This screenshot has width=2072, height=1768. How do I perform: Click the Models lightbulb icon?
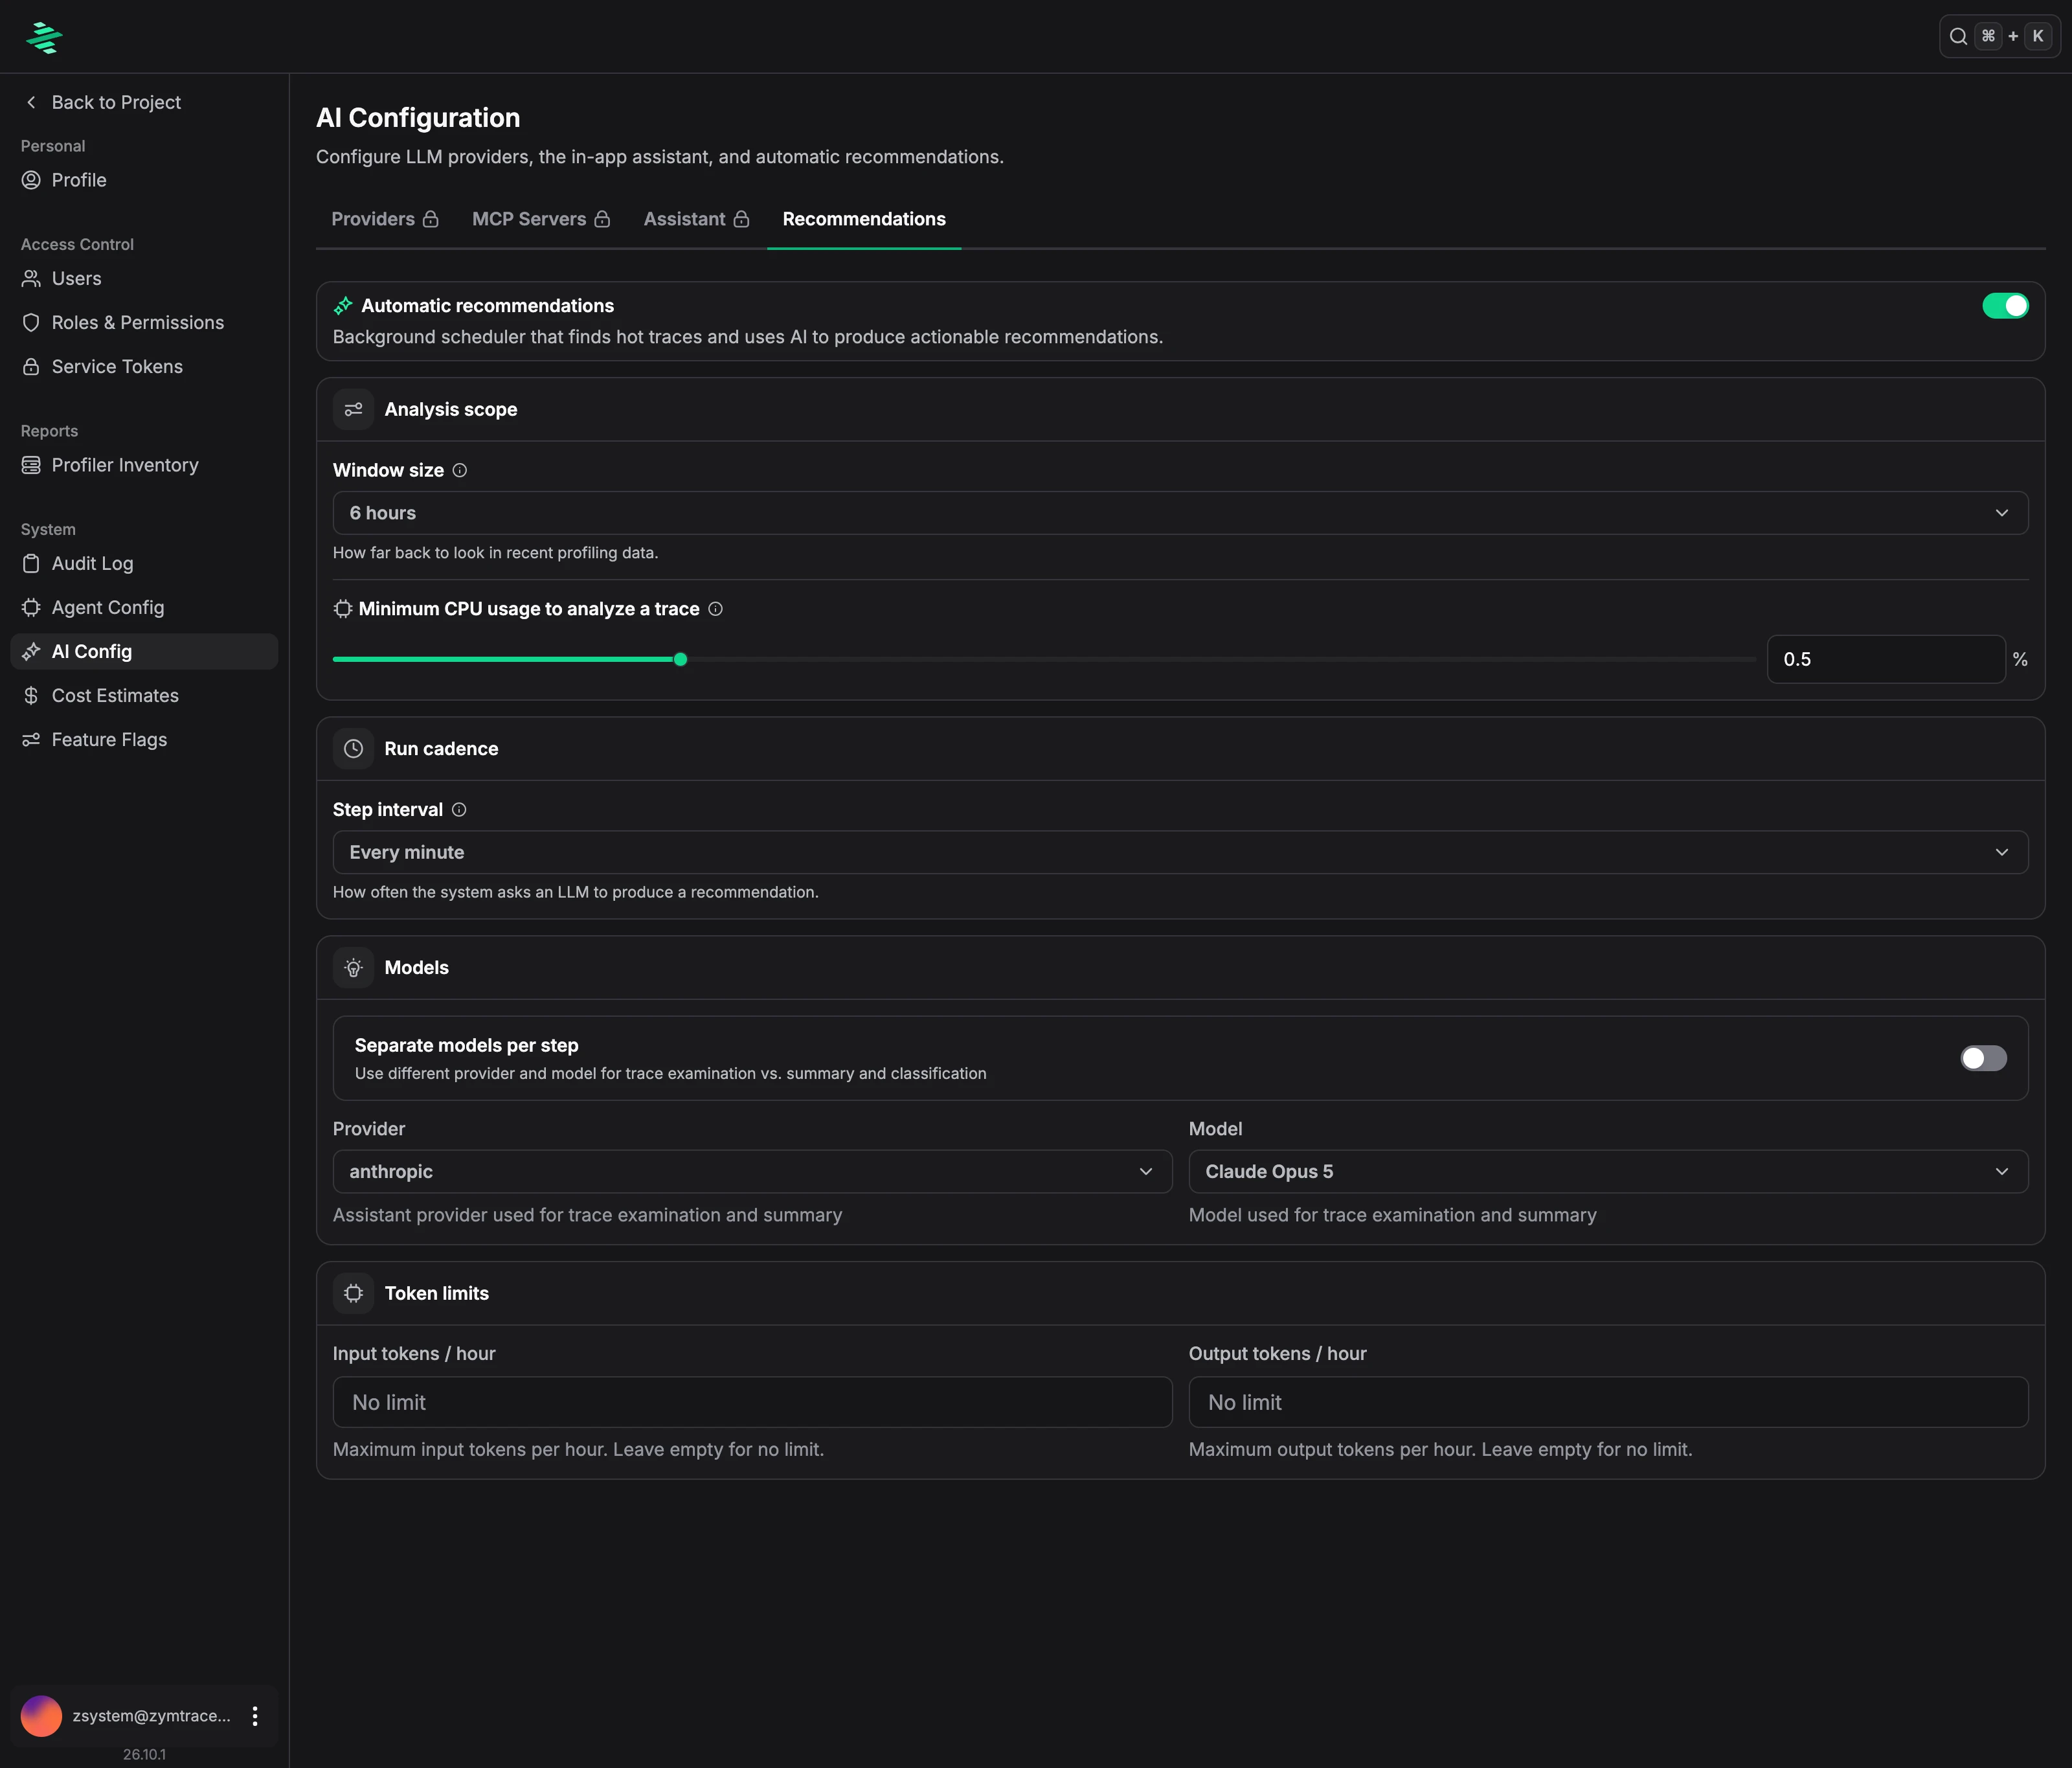pos(353,967)
